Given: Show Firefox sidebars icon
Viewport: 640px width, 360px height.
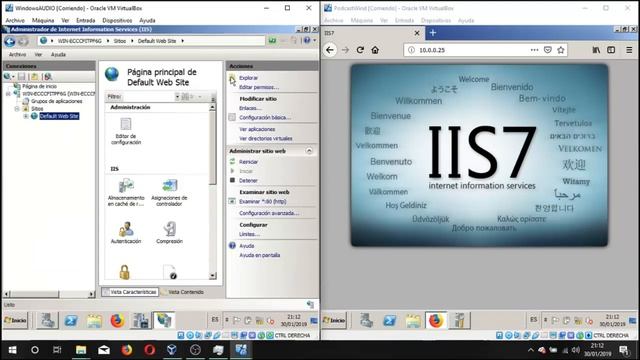Looking at the screenshot, I should (611, 50).
